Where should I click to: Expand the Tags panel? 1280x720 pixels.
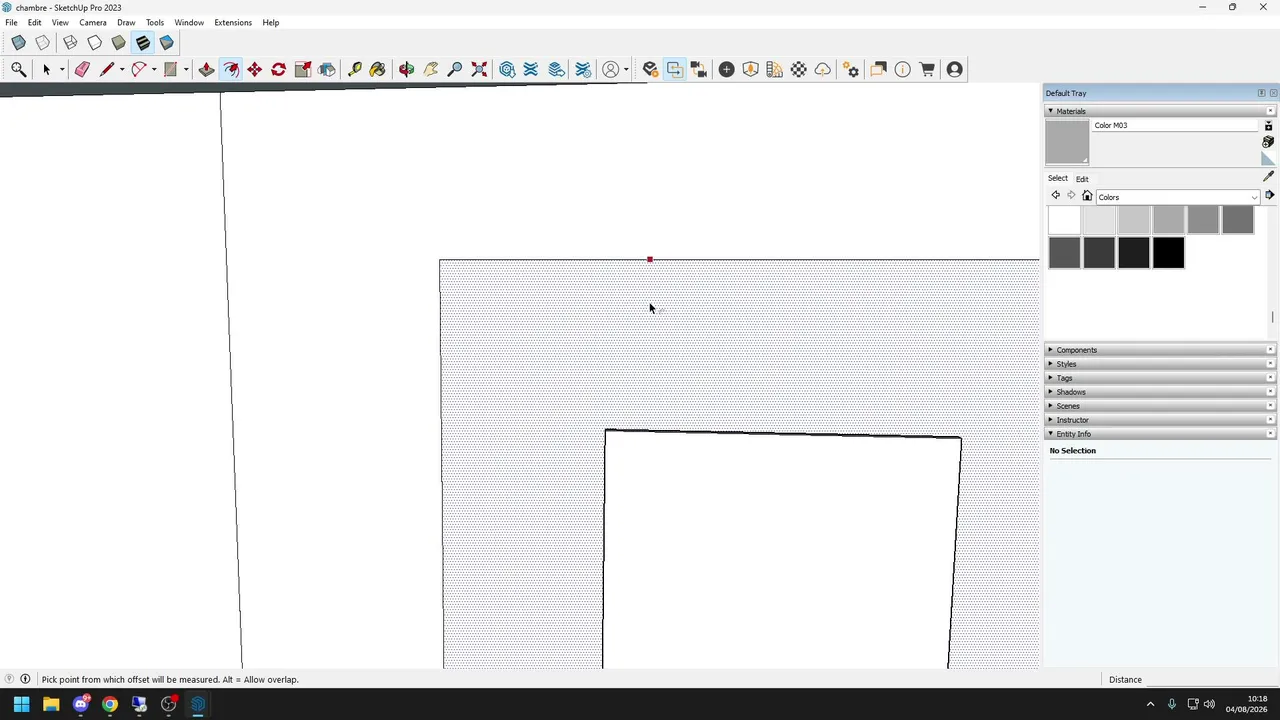(1159, 378)
